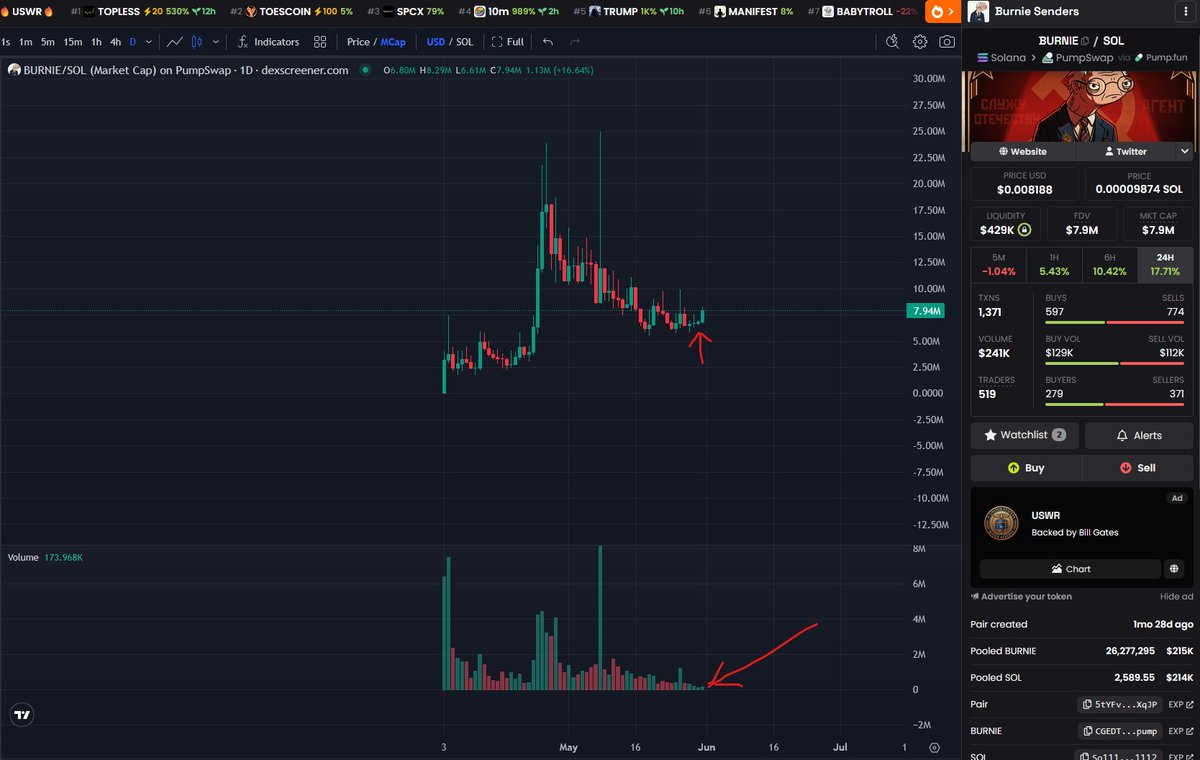
Task: Click the TradingView logo on the chart
Action: coord(21,715)
